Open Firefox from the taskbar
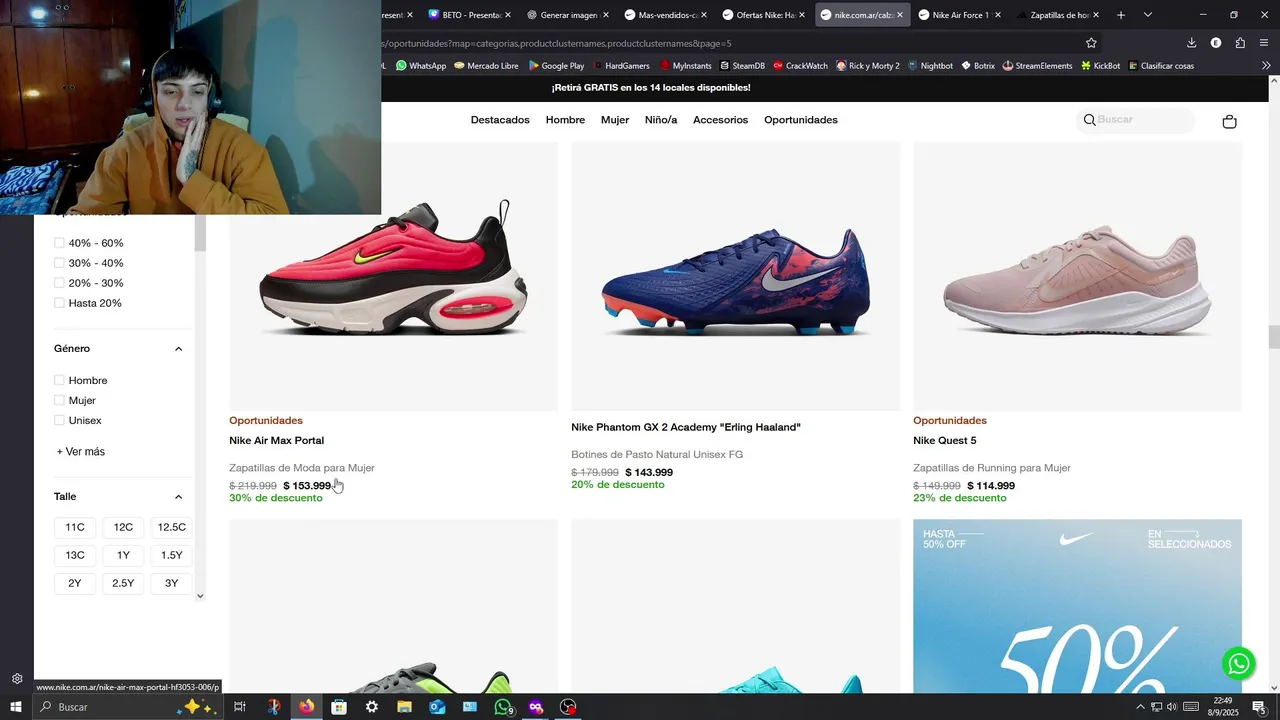This screenshot has width=1280, height=720. 306,707
